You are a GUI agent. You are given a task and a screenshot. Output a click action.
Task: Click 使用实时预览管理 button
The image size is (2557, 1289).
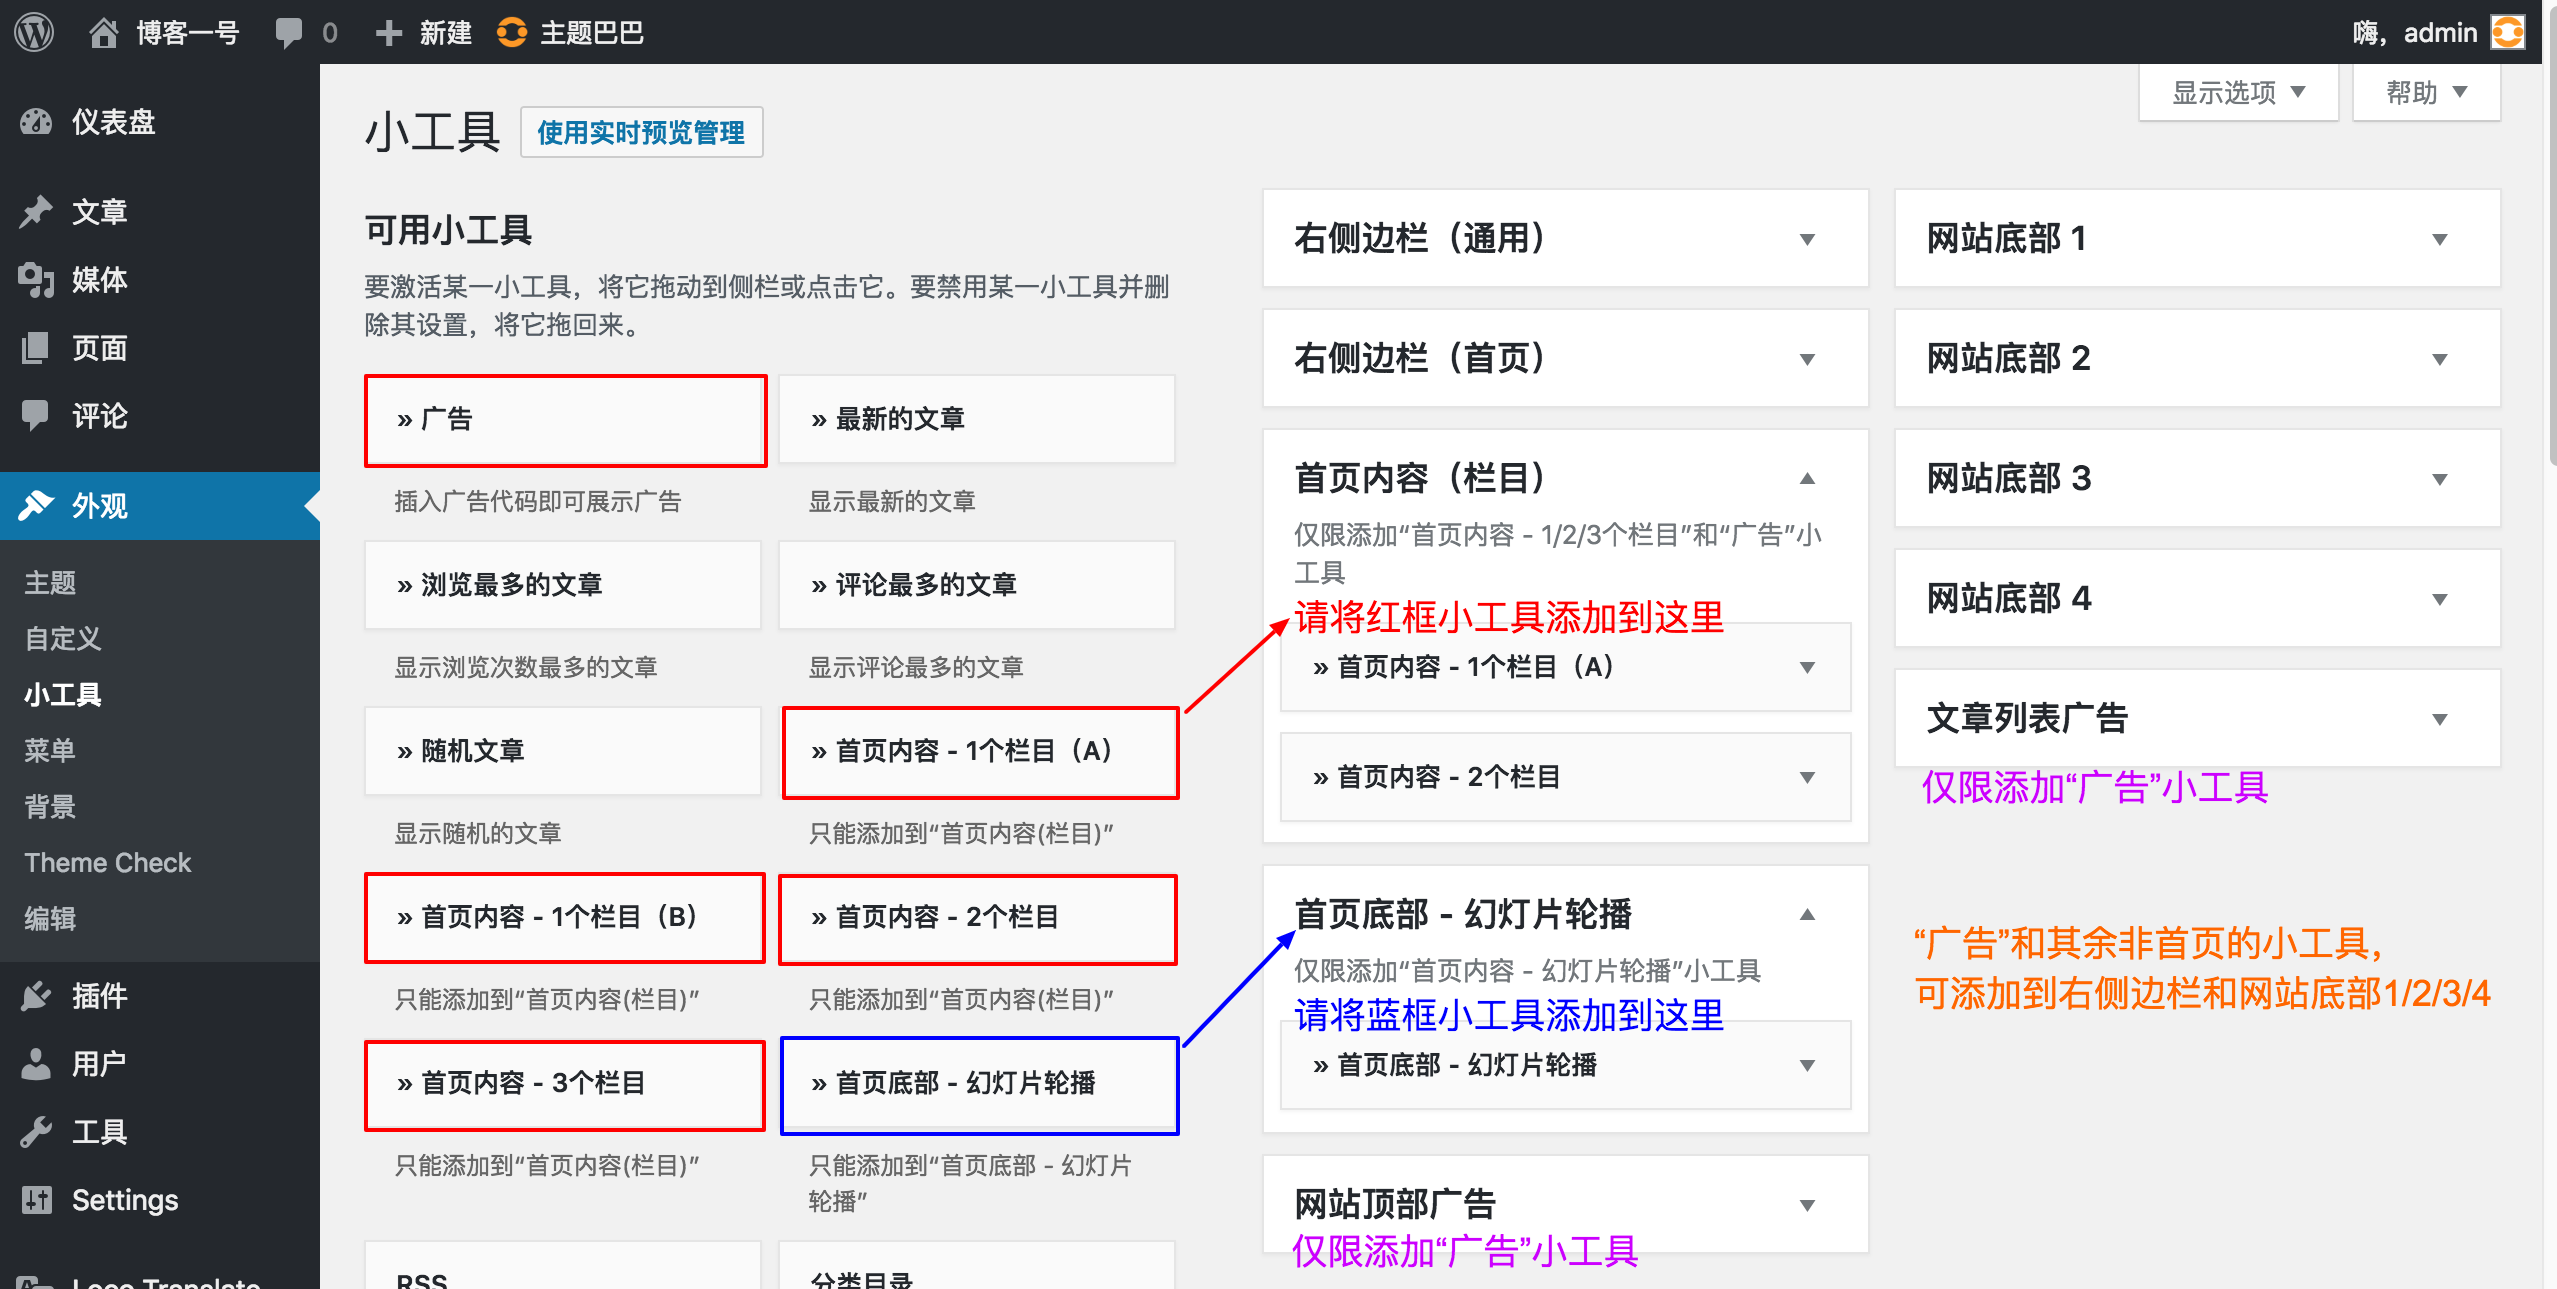tap(641, 132)
